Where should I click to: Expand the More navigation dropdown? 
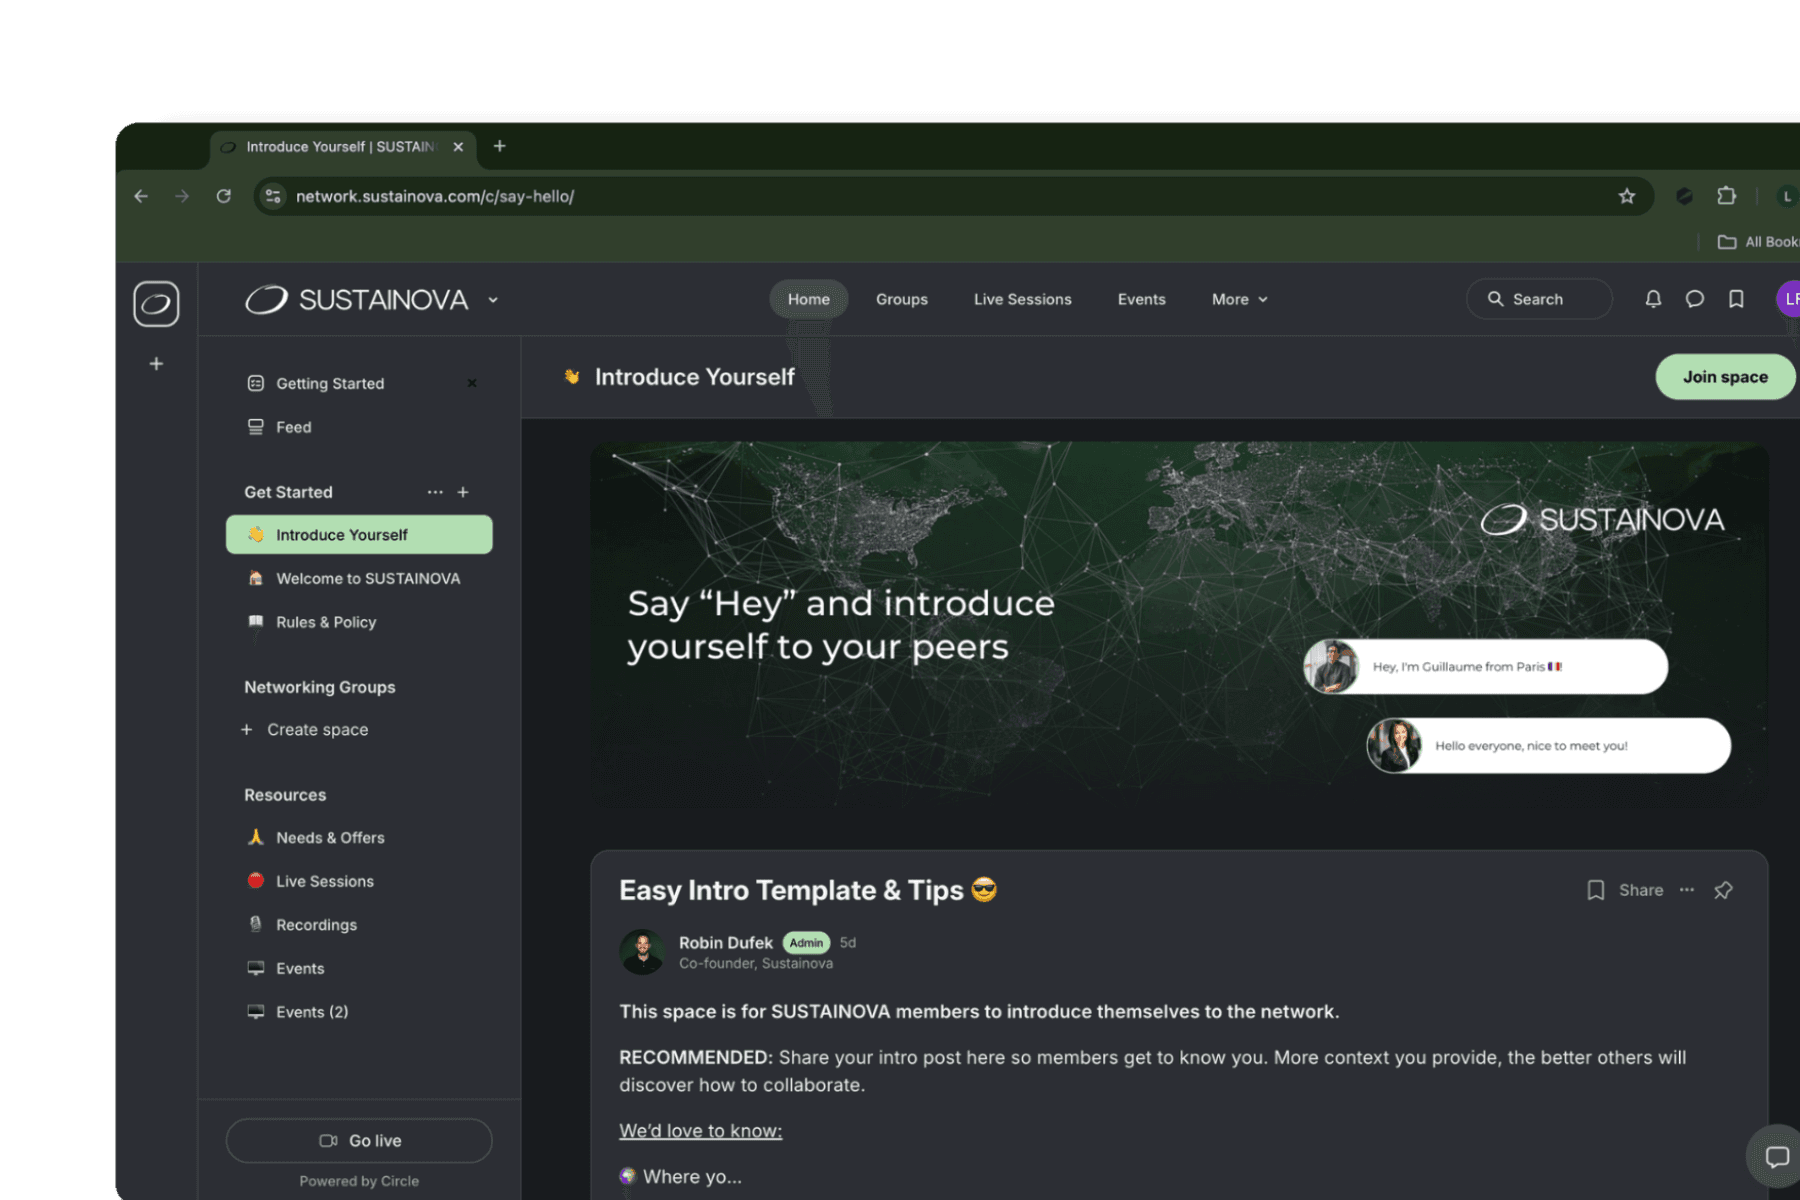[x=1240, y=299]
